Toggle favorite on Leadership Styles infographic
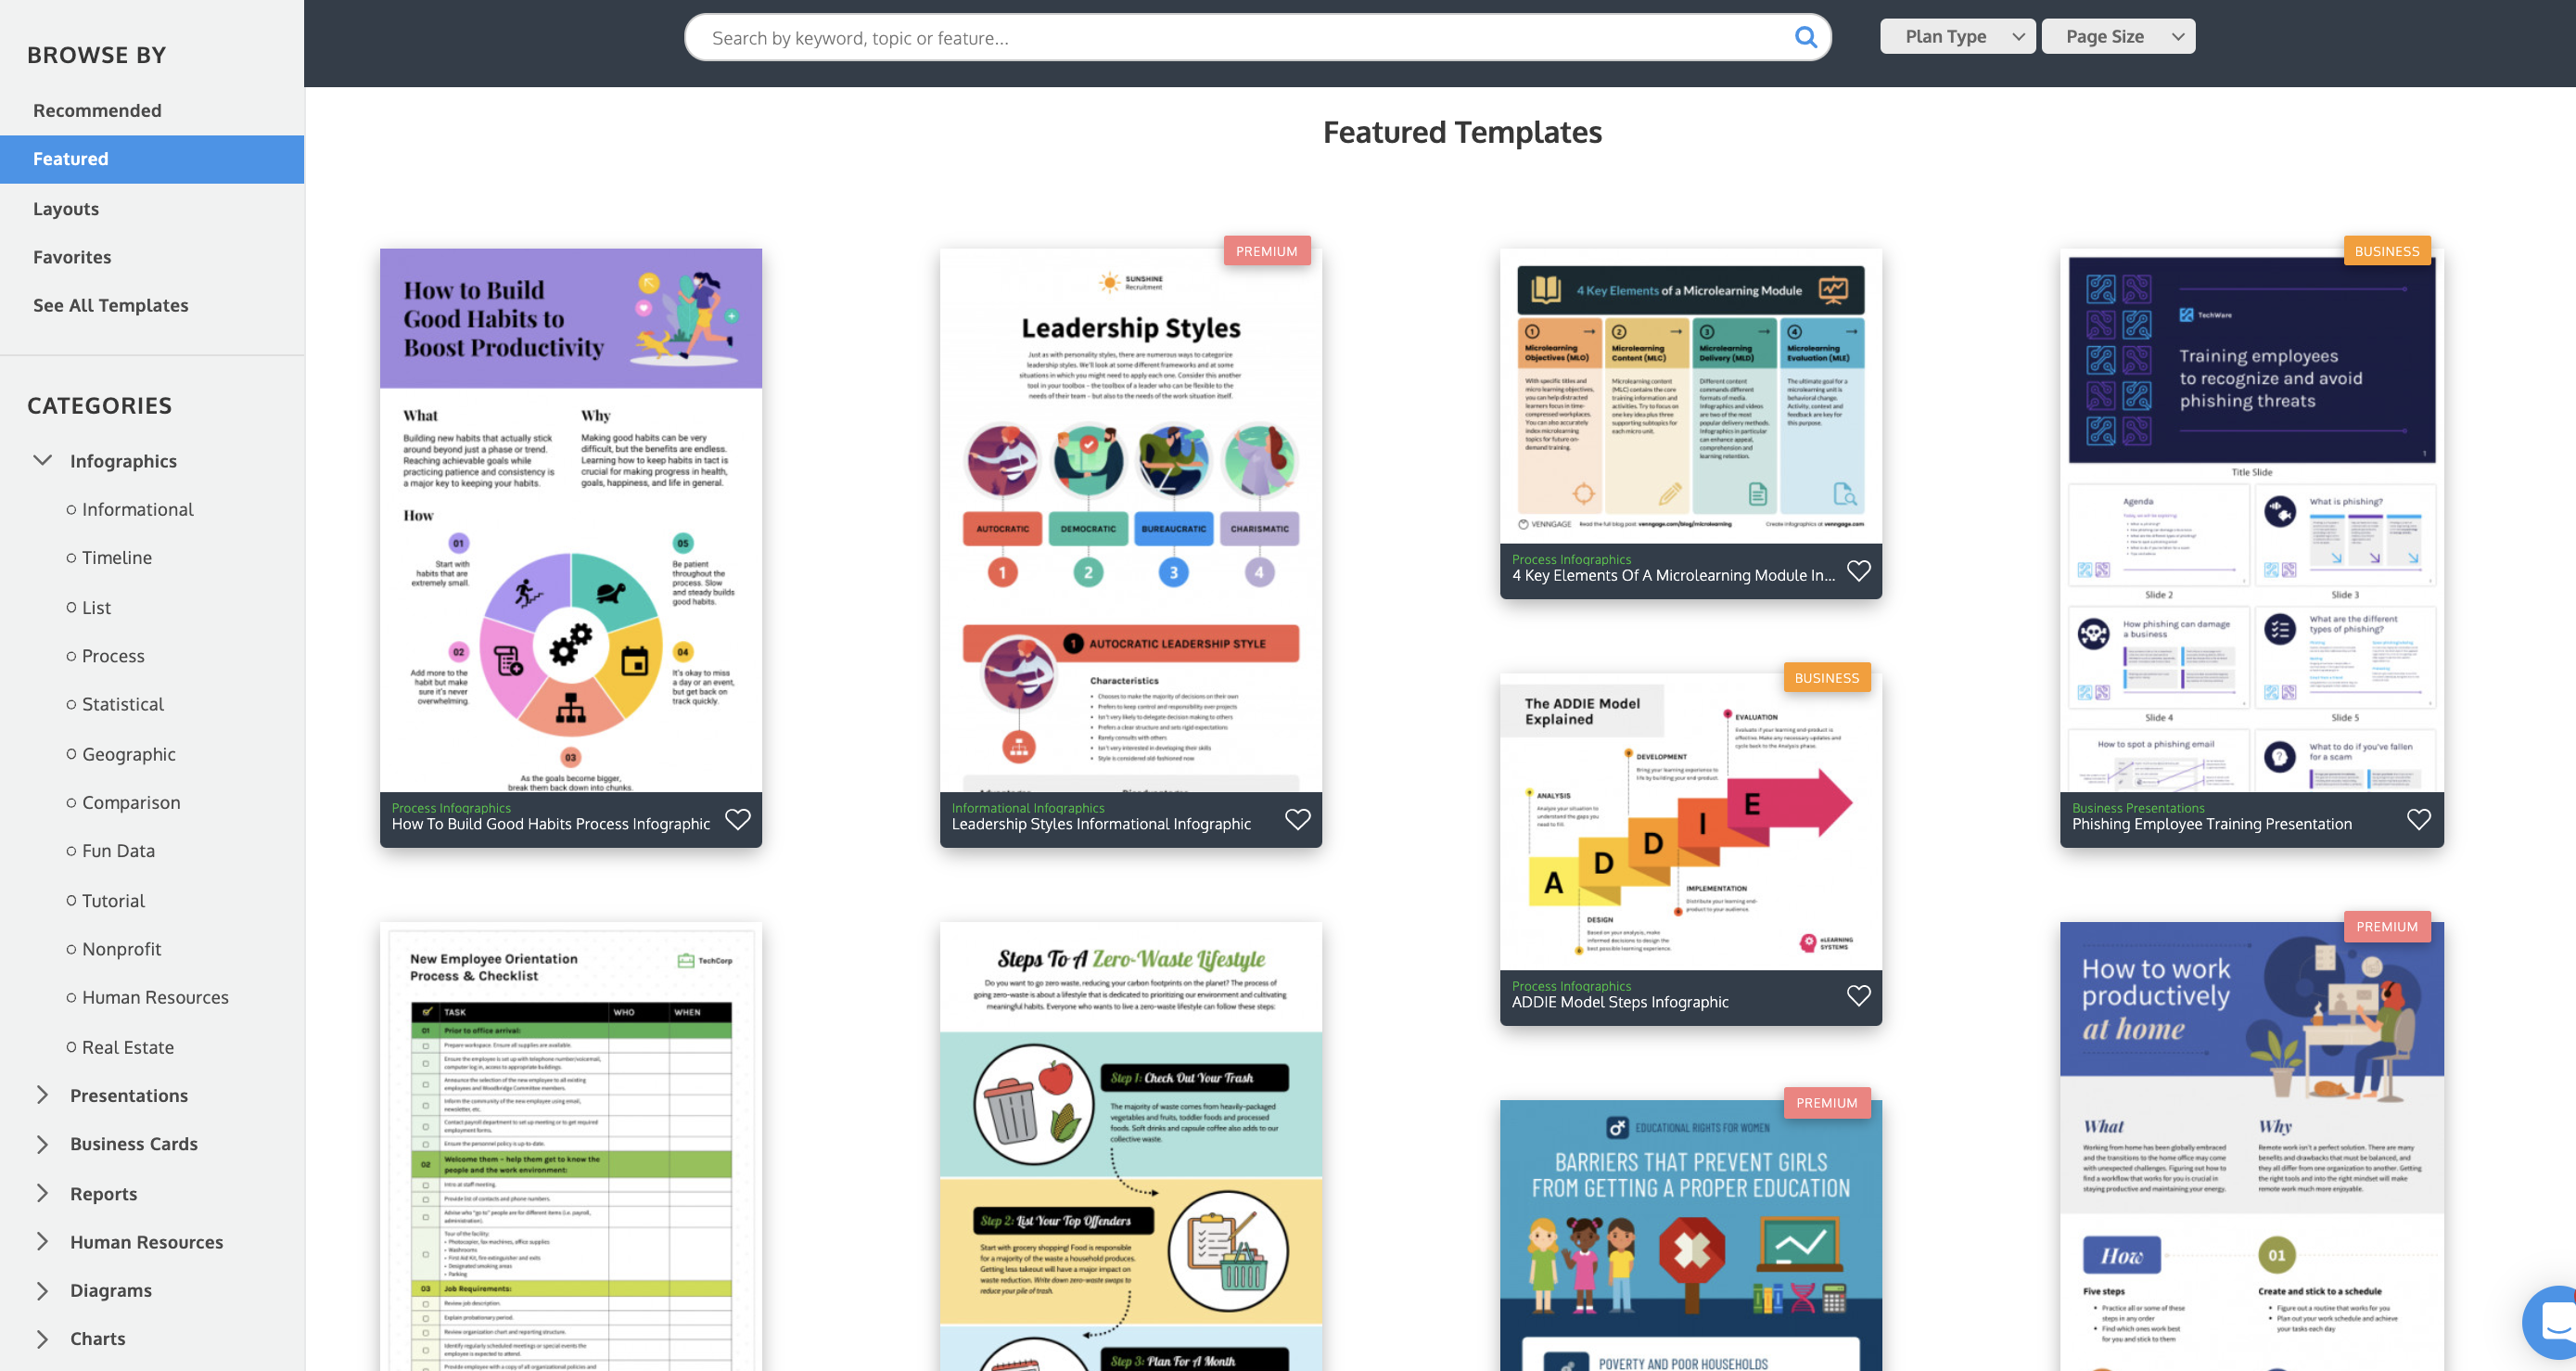Screen dimensions: 2576x1371 1296,818
